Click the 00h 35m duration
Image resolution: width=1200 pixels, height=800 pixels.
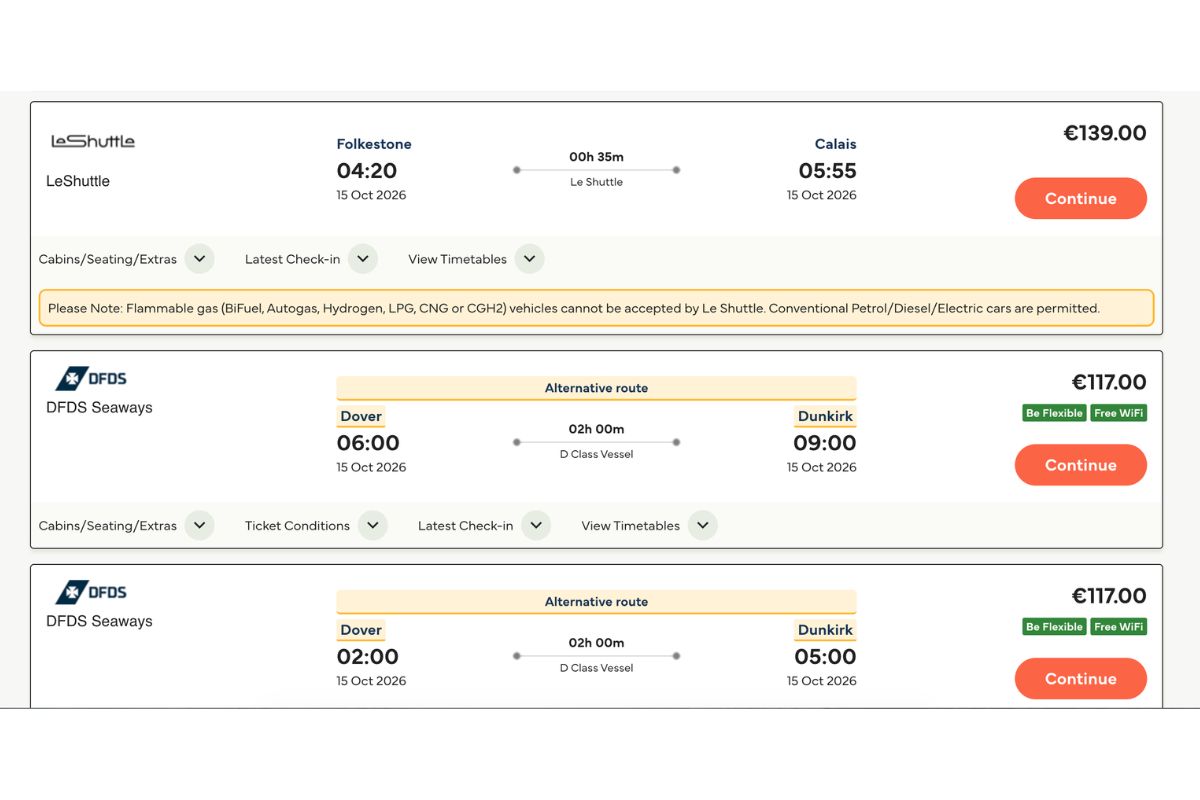596,157
